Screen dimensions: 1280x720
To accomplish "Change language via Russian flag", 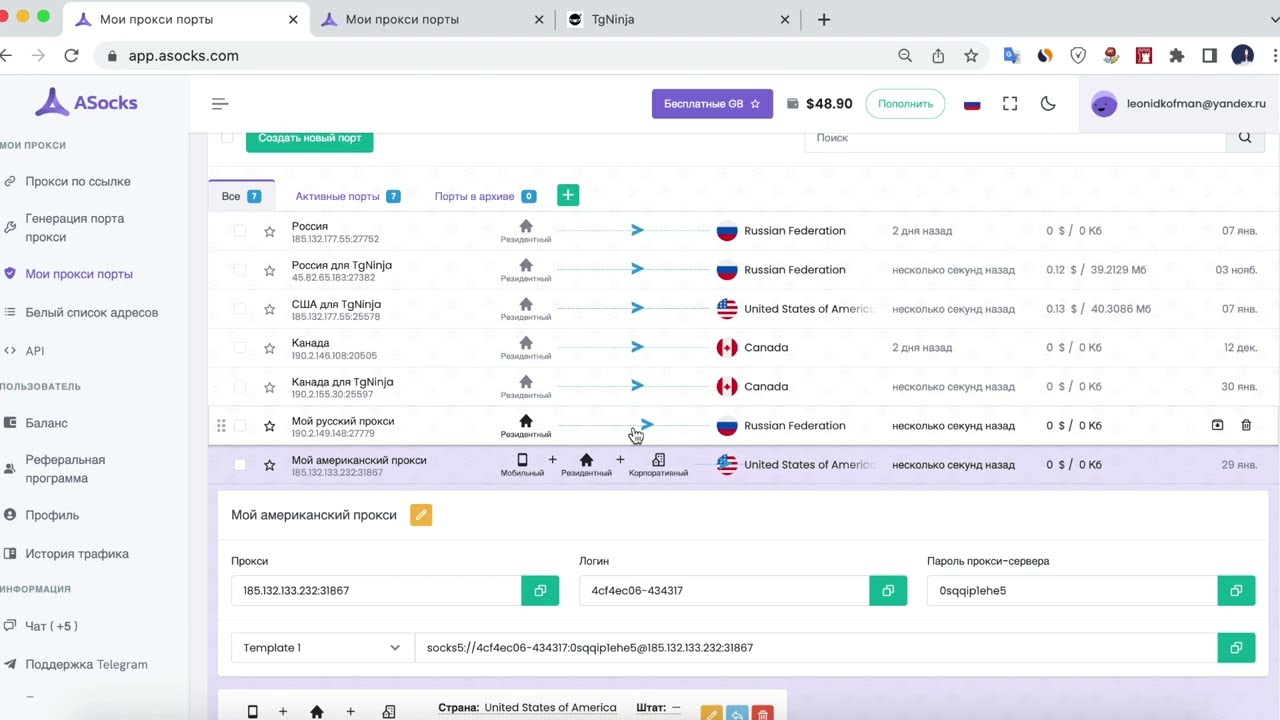I will [x=972, y=104].
